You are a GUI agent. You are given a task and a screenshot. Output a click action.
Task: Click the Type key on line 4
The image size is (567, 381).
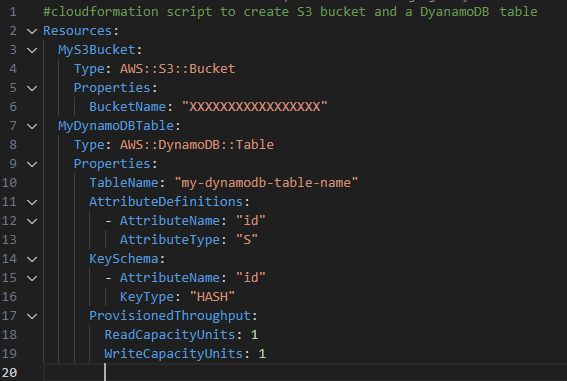89,69
